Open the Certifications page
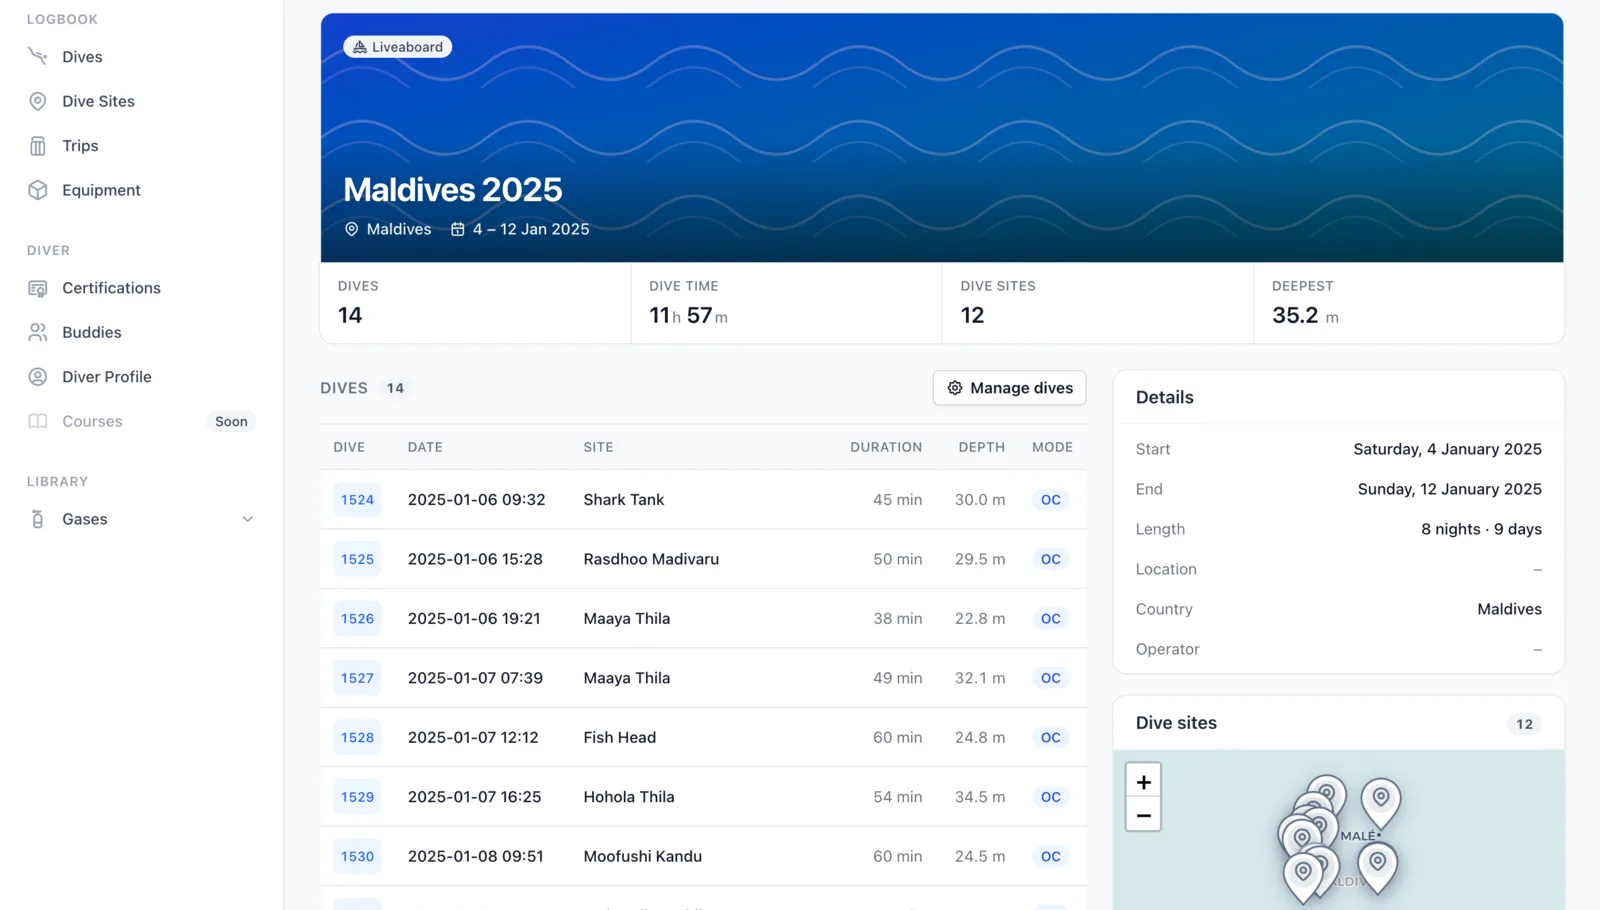This screenshot has height=910, width=1600. 111,288
